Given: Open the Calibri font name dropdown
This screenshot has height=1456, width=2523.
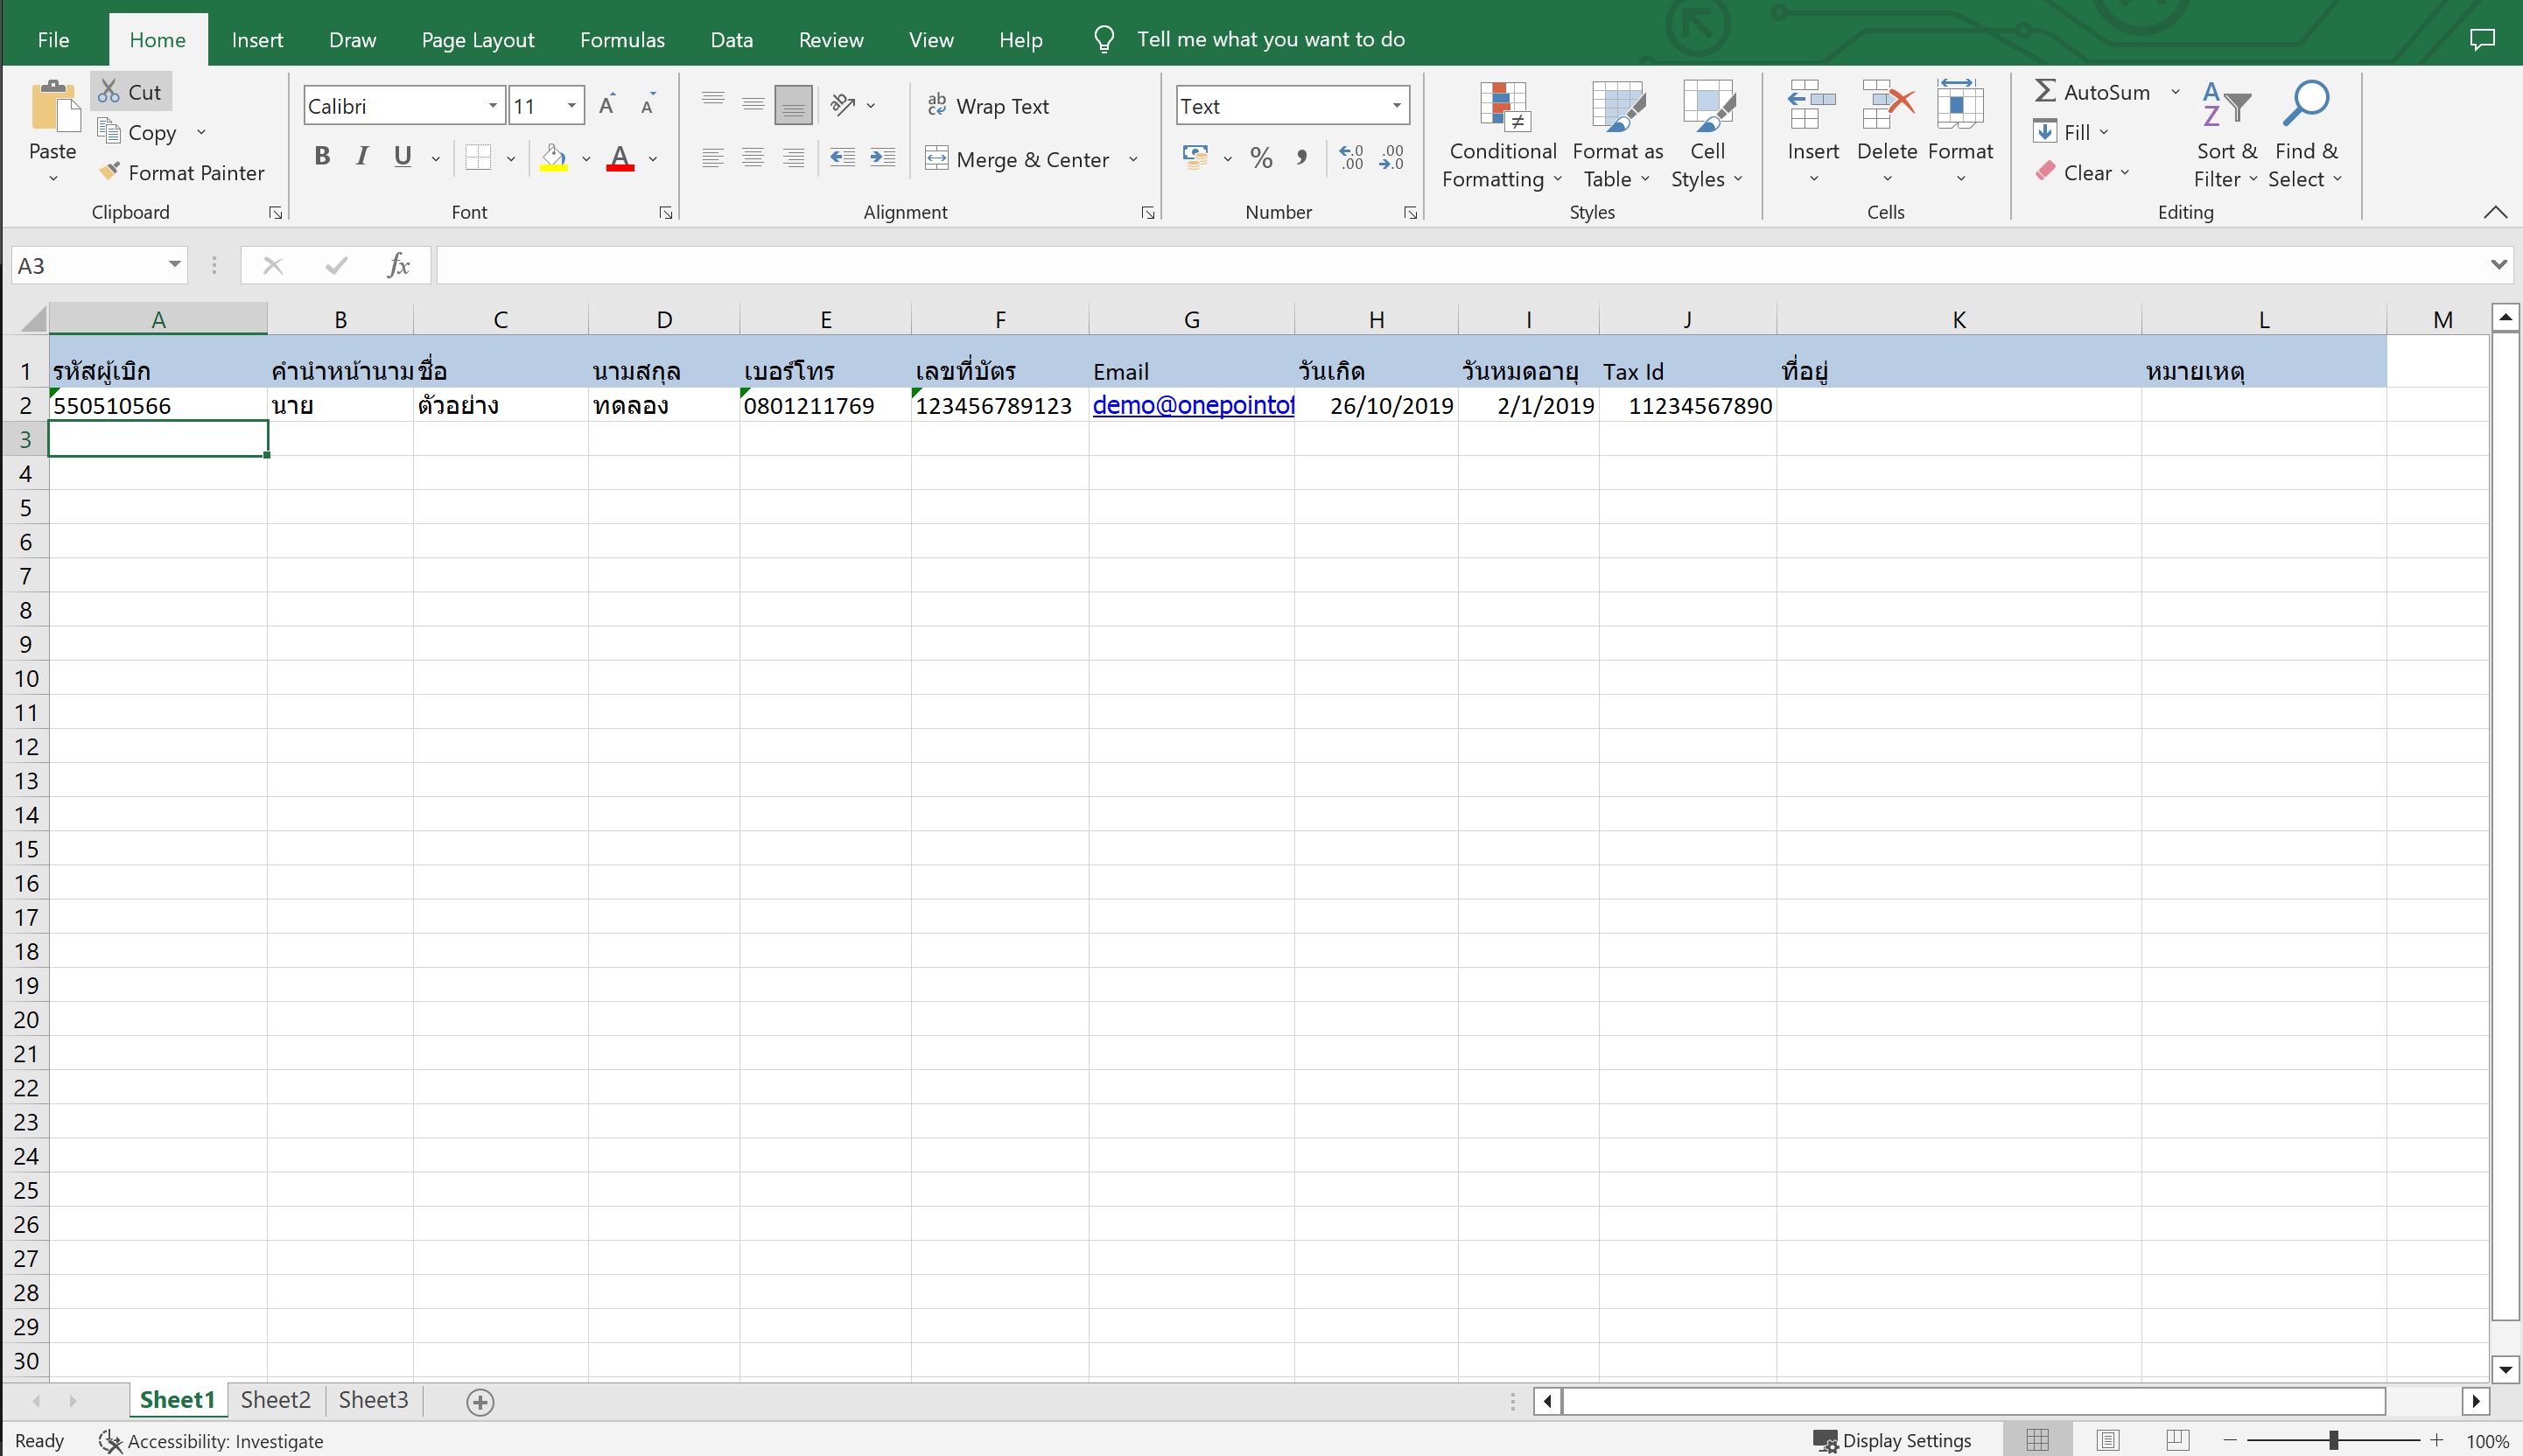Looking at the screenshot, I should 492,106.
